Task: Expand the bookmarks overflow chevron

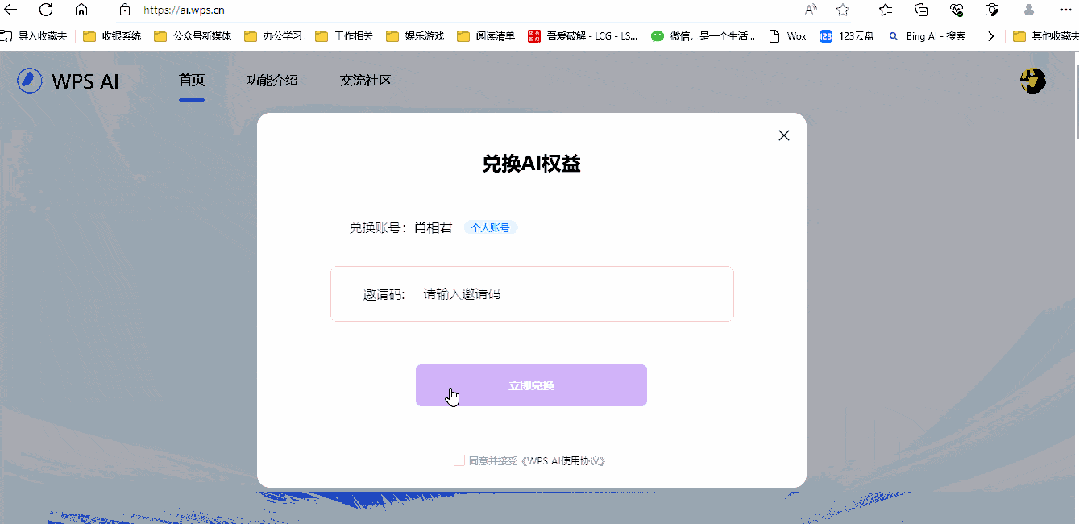Action: tap(990, 36)
